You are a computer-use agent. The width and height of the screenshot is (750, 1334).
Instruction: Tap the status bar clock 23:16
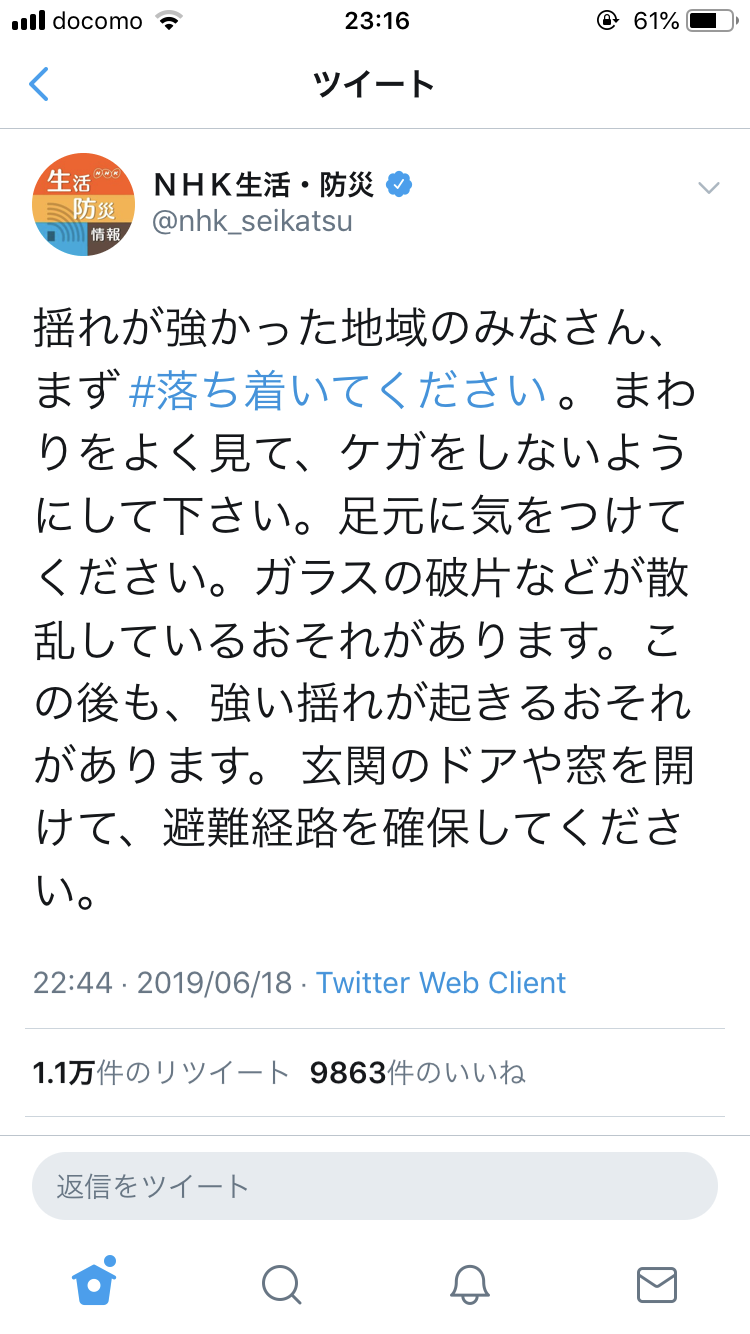click(x=375, y=21)
